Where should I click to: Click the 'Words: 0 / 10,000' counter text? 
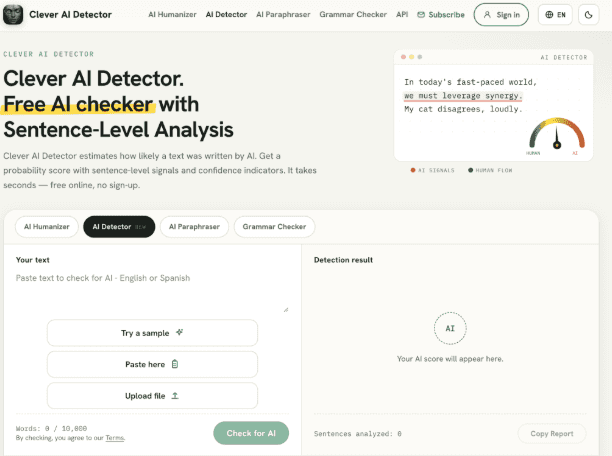(51, 428)
